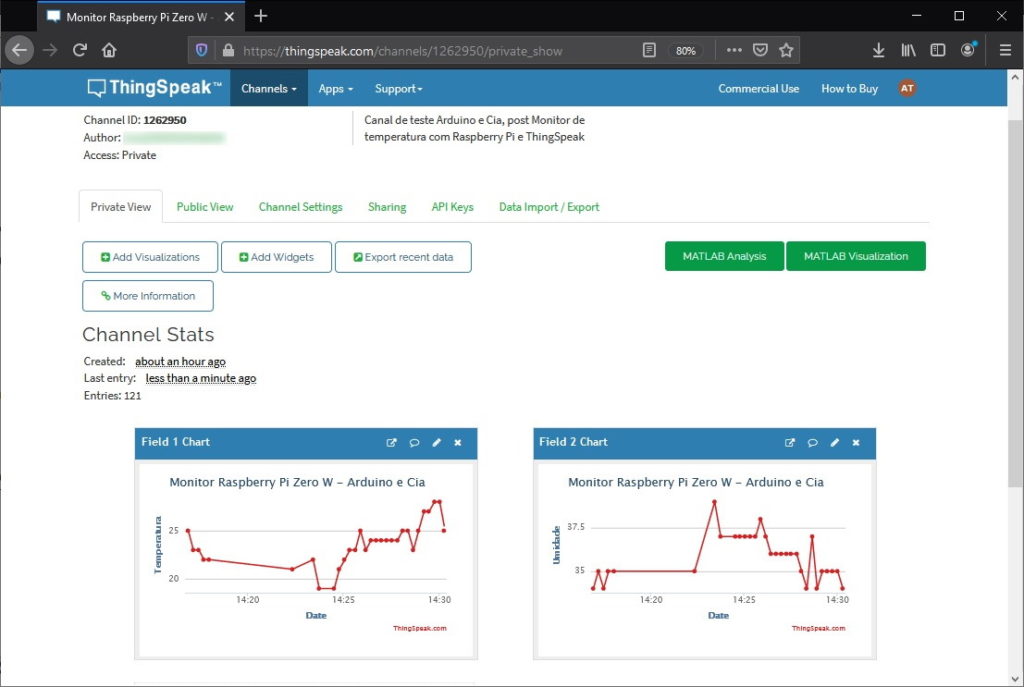
Task: Click the ThingSpeak logo
Action: click(x=155, y=88)
